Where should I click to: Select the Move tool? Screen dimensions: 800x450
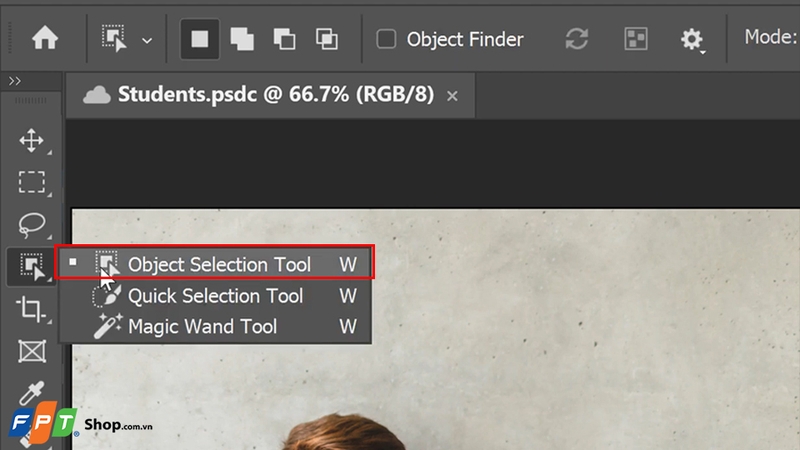click(32, 141)
